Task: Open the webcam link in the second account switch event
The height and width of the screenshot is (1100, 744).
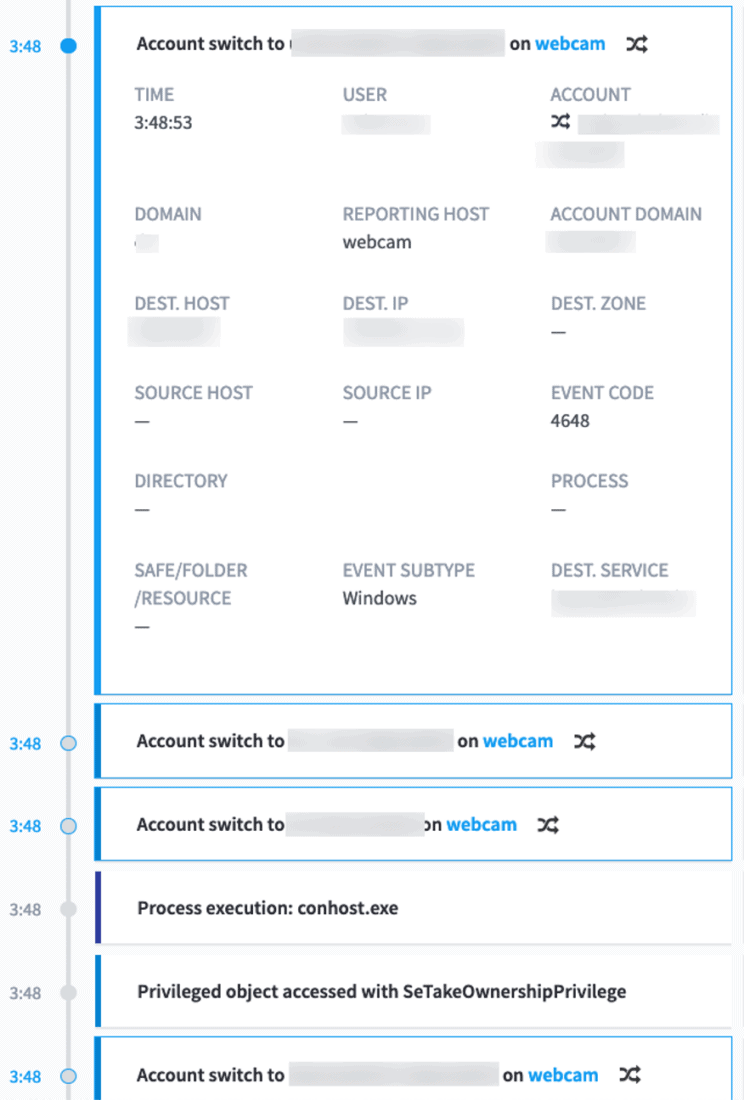Action: 518,741
